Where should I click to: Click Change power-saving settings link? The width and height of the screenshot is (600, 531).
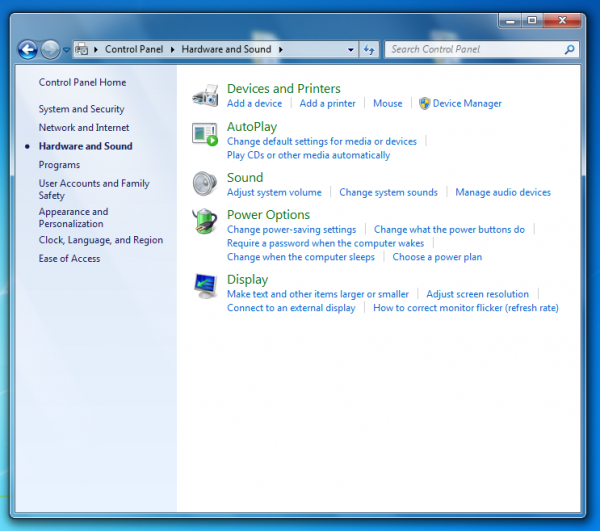coord(292,230)
